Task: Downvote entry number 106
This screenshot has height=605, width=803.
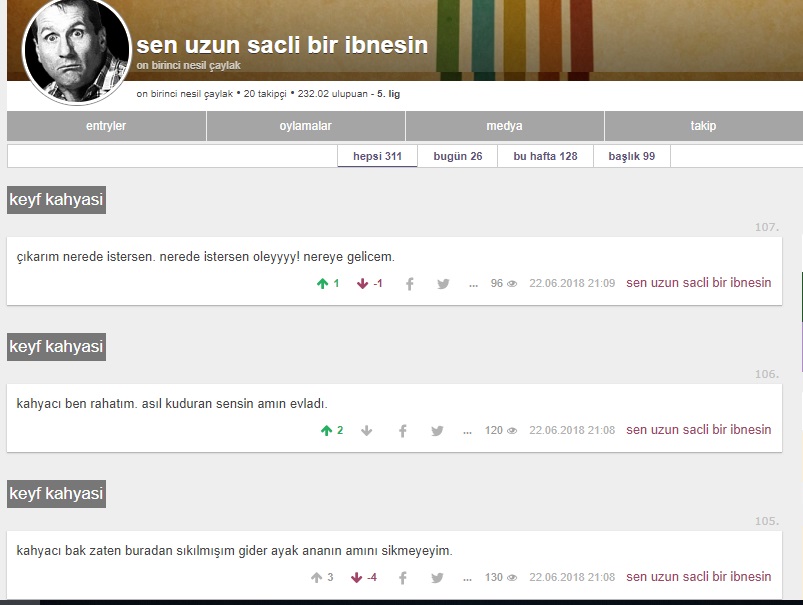Action: pos(366,431)
